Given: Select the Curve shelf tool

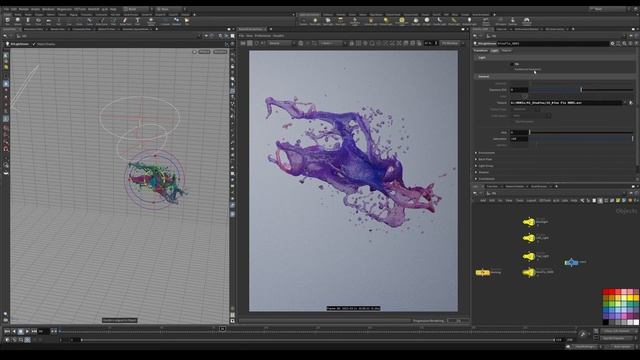Looking at the screenshot, I should point(89,21).
